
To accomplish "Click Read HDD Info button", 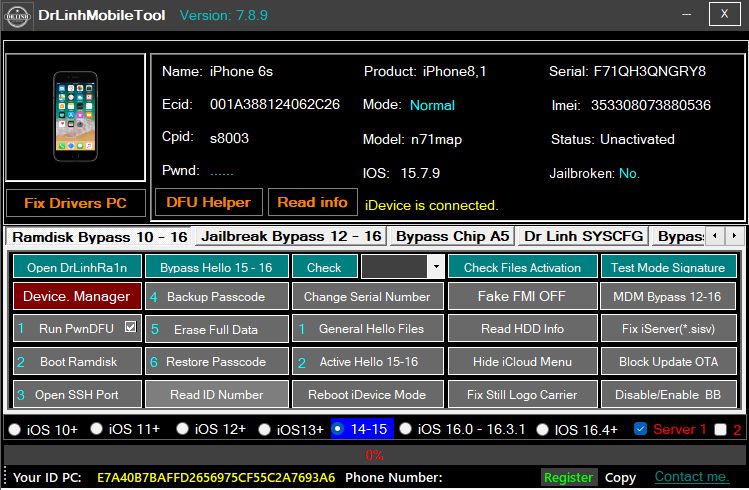I will 523,329.
